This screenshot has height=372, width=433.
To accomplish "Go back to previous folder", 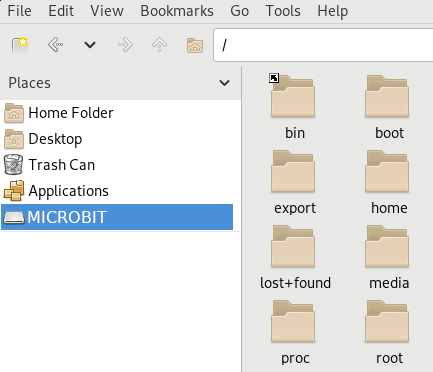I will [55, 45].
